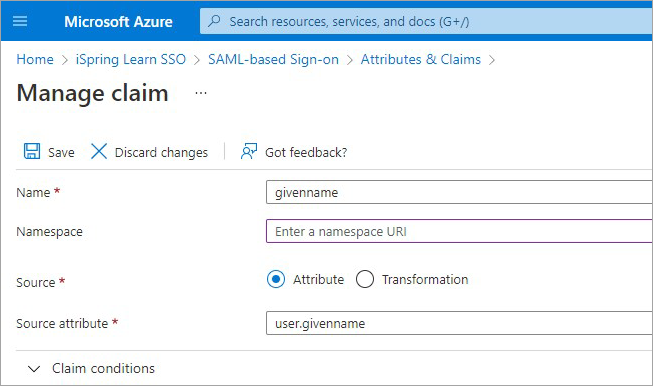Click the Got feedback? link
This screenshot has width=653, height=386.
tap(306, 152)
